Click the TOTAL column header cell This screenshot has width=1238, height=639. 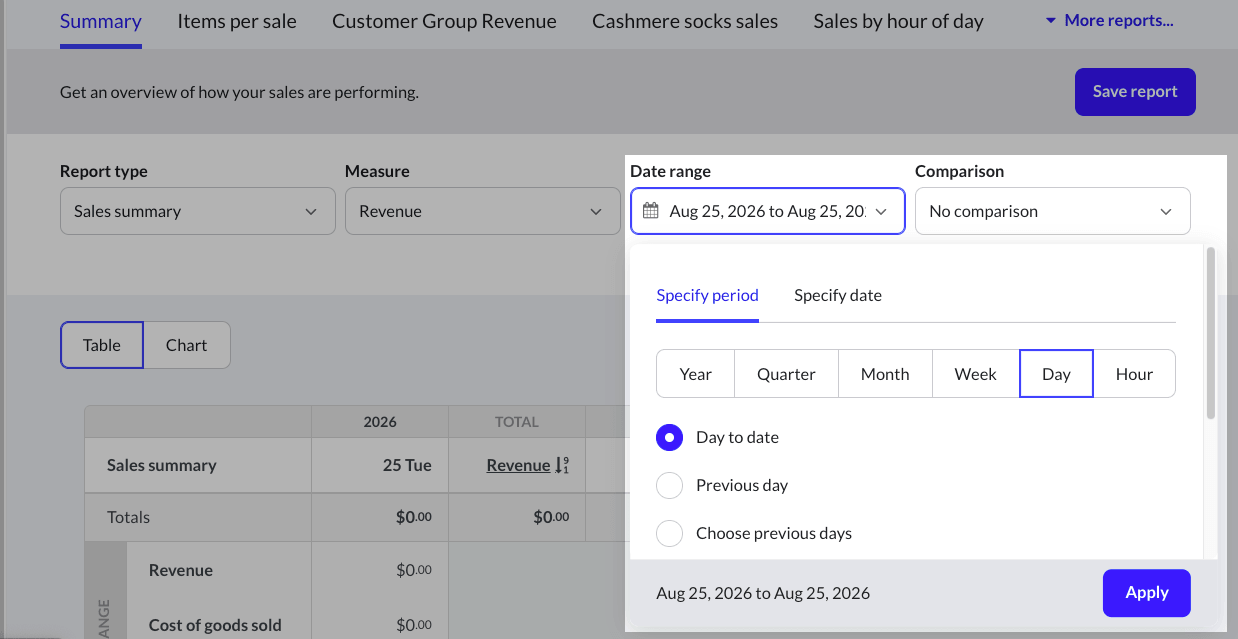point(517,422)
